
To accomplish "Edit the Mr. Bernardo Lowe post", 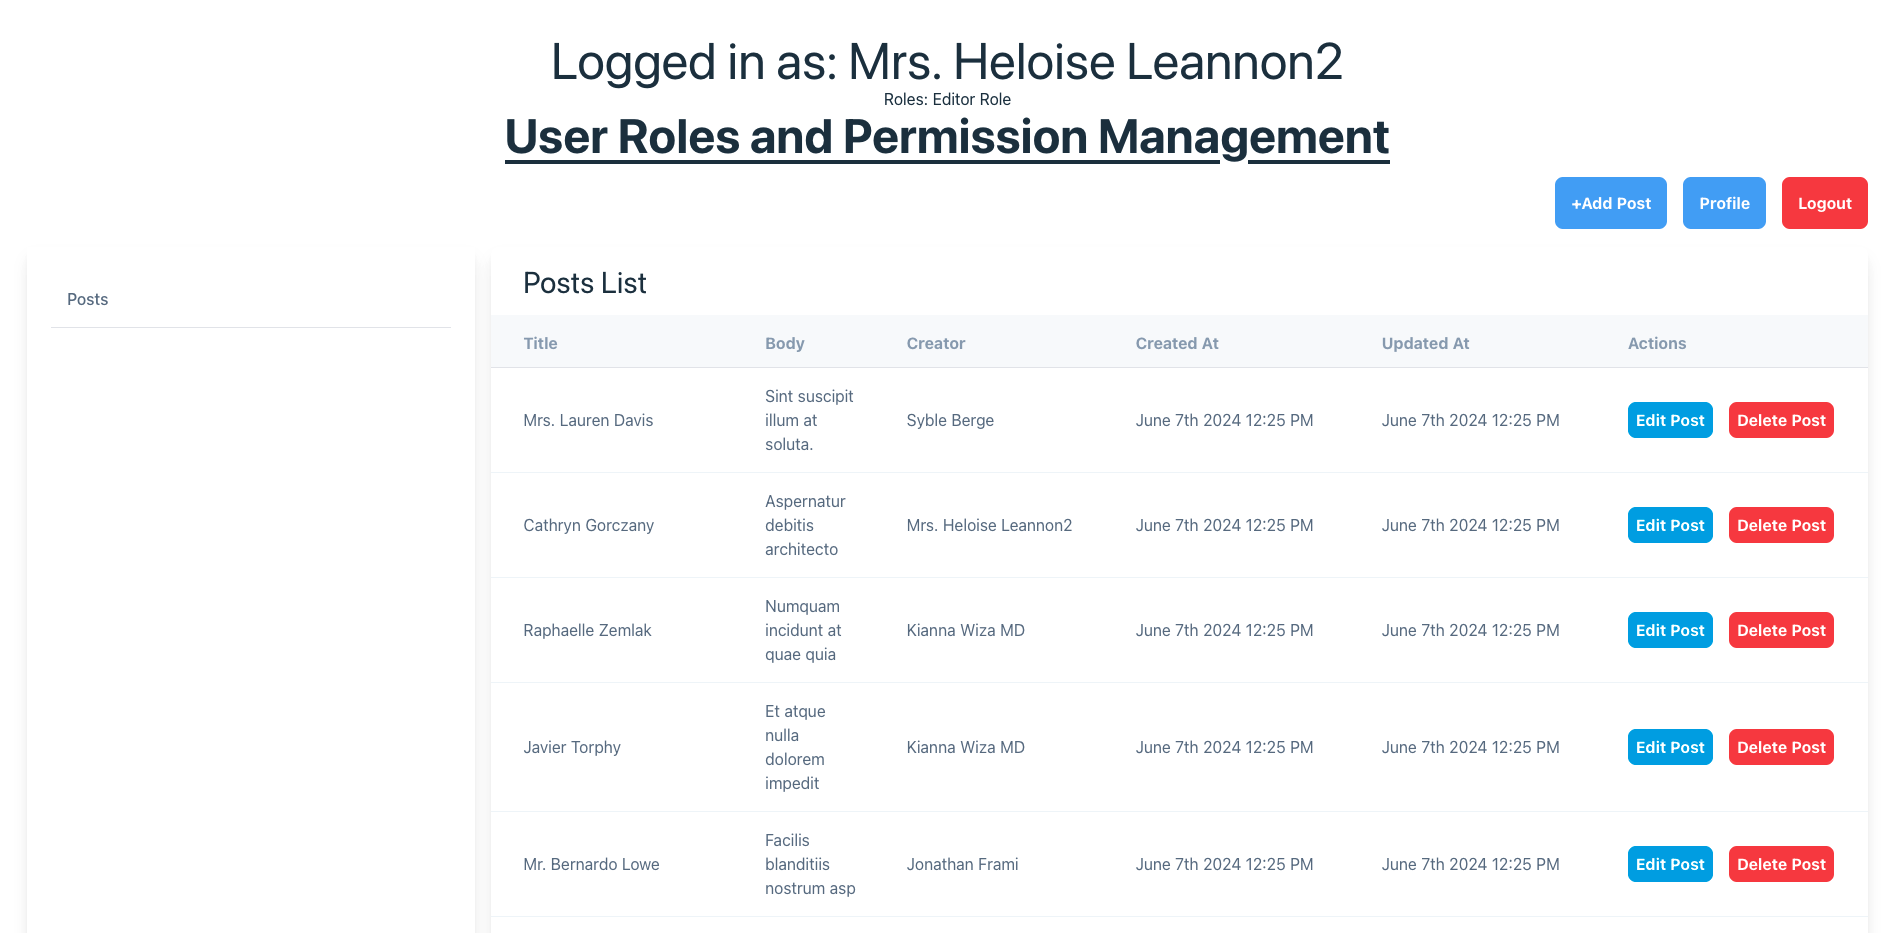I will [1669, 864].
